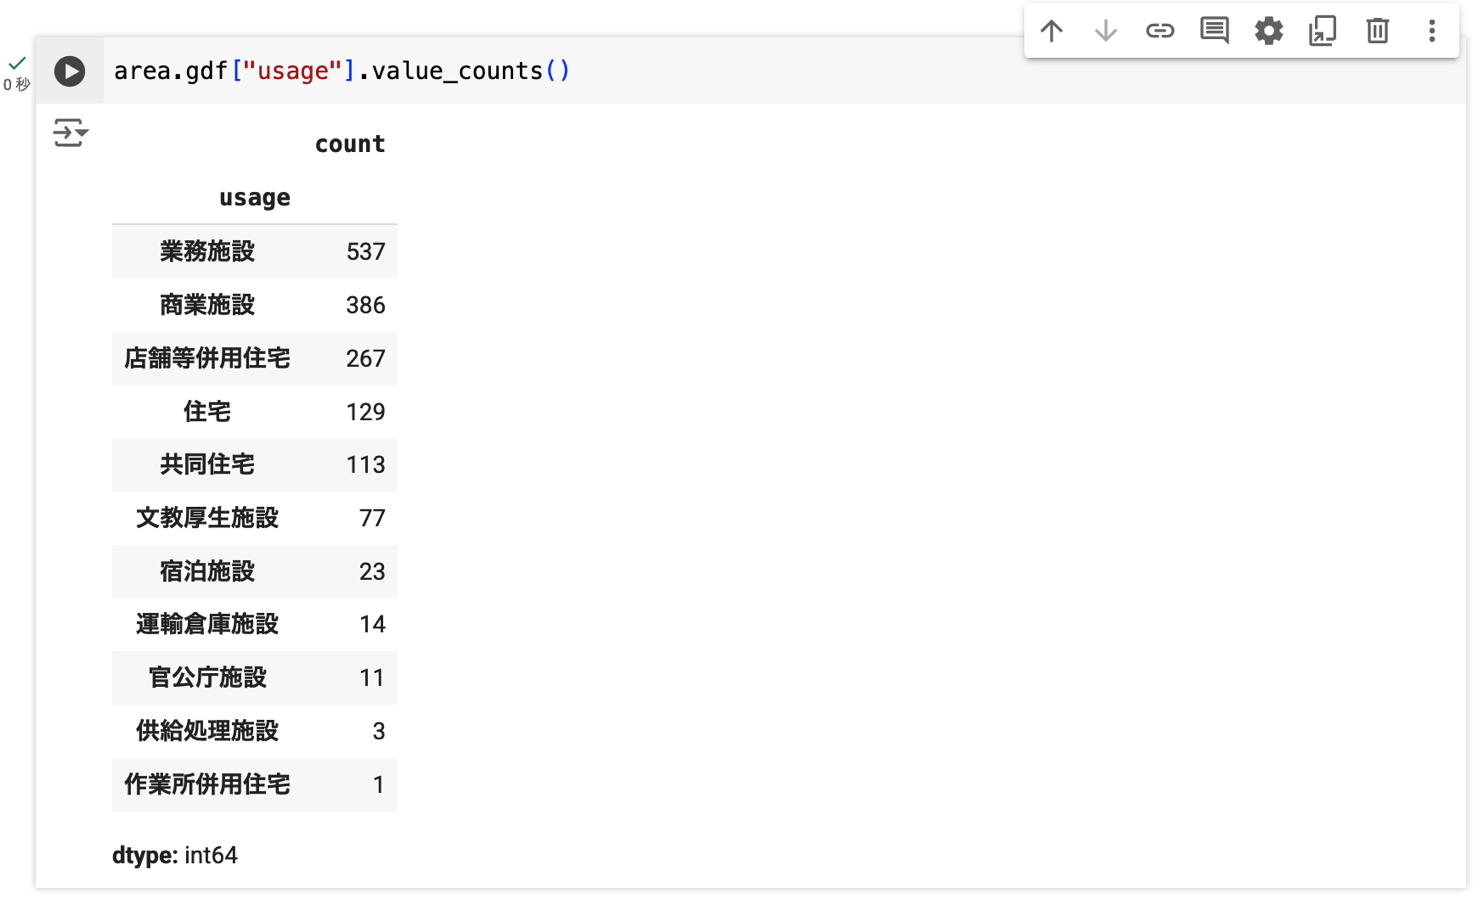Click the count value 77

[372, 518]
